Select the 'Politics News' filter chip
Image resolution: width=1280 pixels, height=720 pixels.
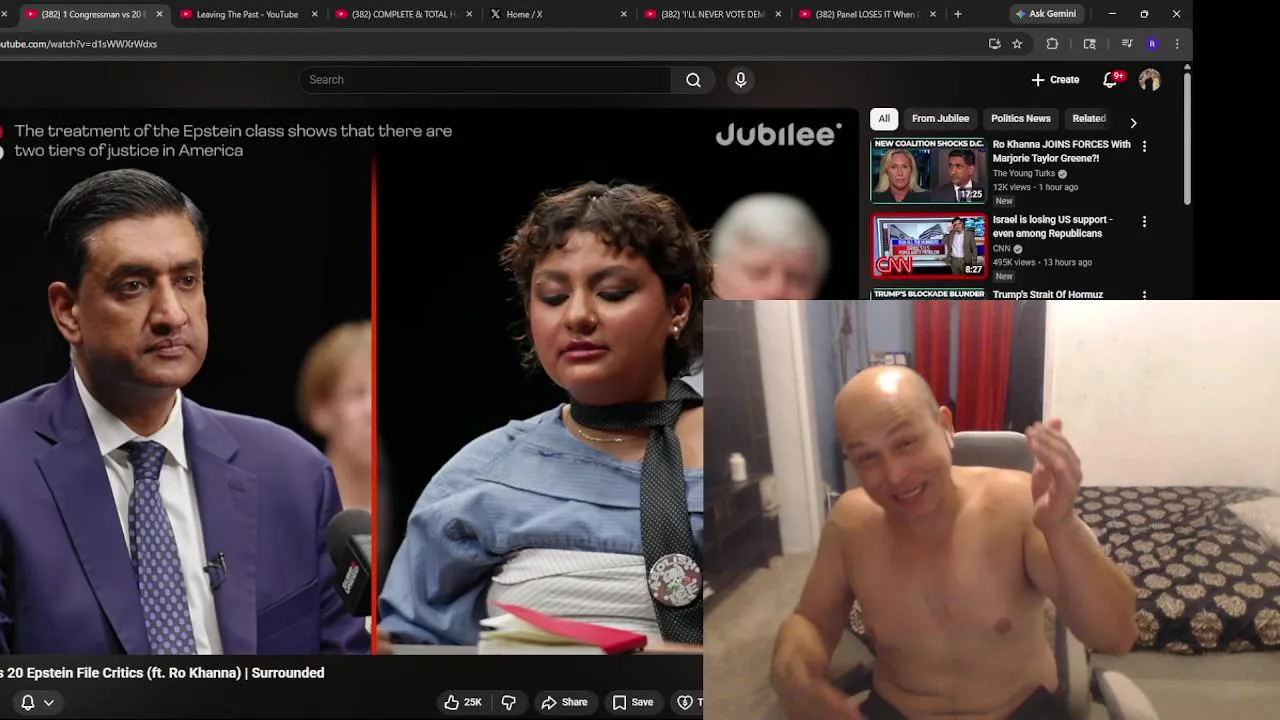pyautogui.click(x=1020, y=118)
